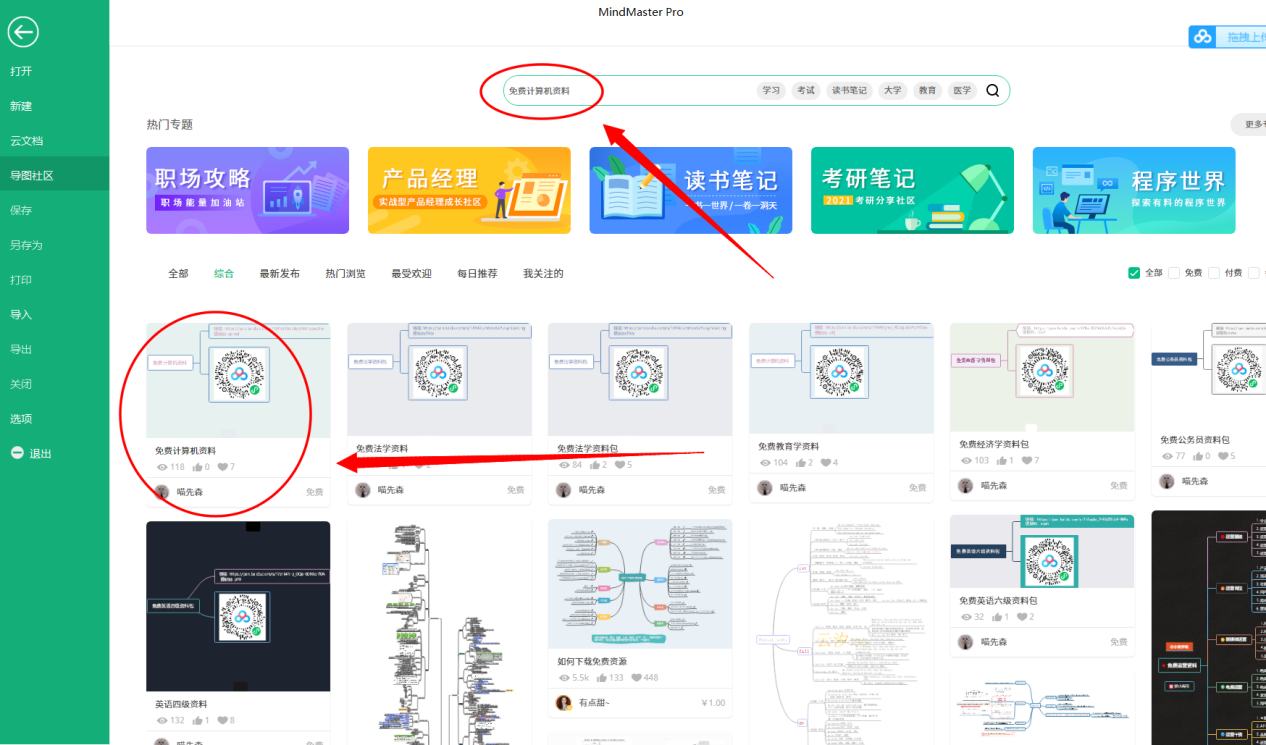Click the 读书笔记 search tag
Viewport: 1266px width, 745px height.
(x=850, y=90)
